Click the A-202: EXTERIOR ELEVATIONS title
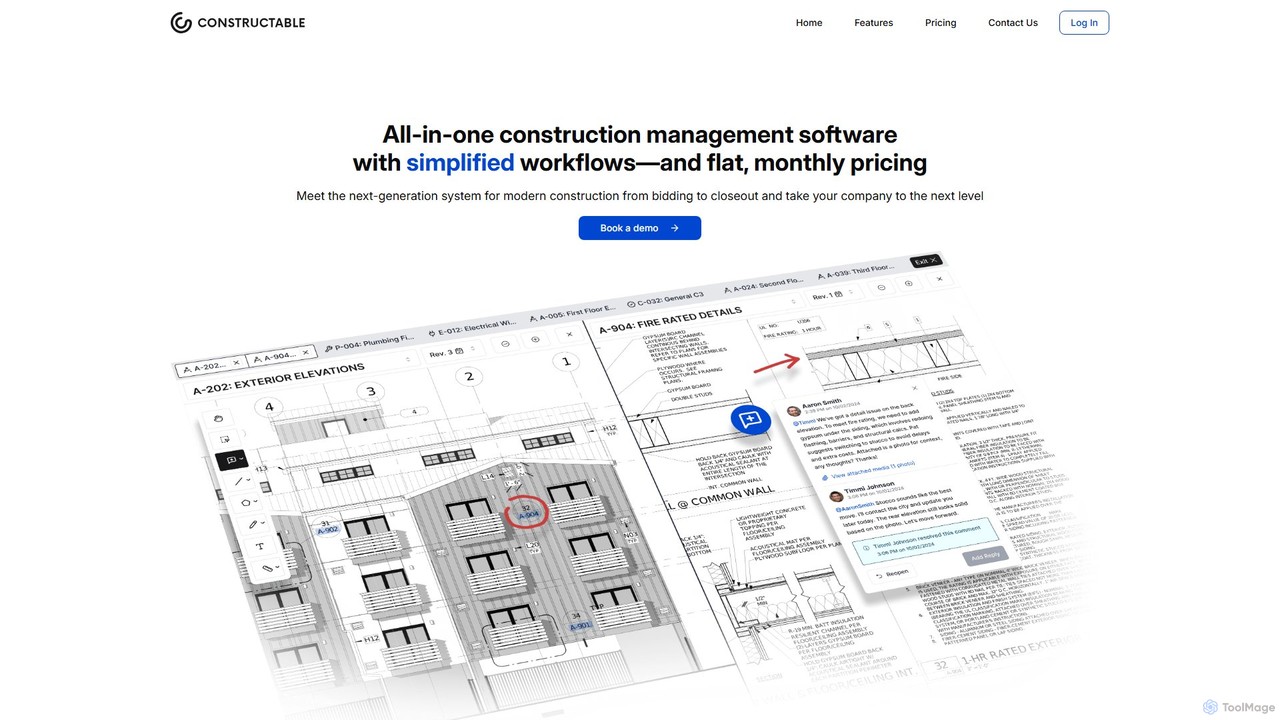 click(x=279, y=378)
